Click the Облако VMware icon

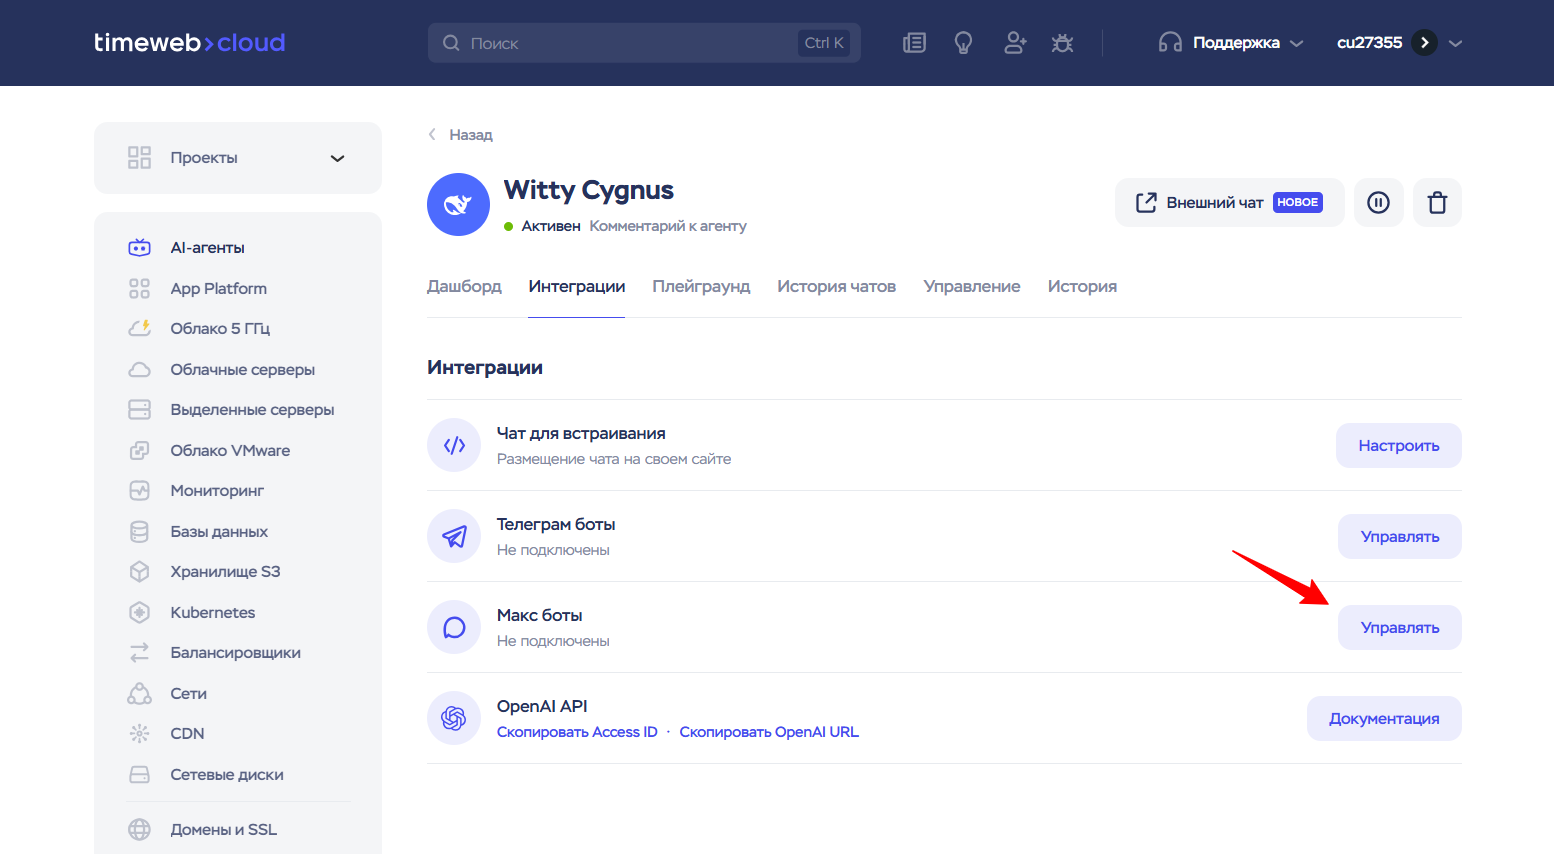click(x=140, y=450)
